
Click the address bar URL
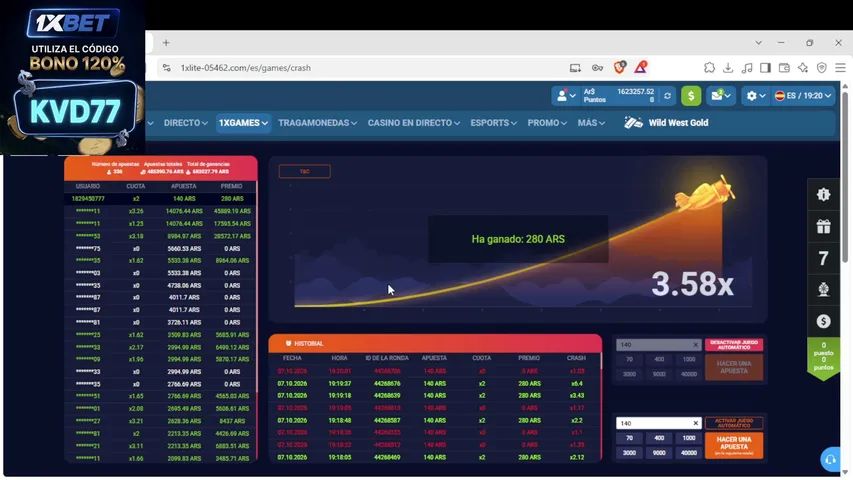(x=246, y=68)
